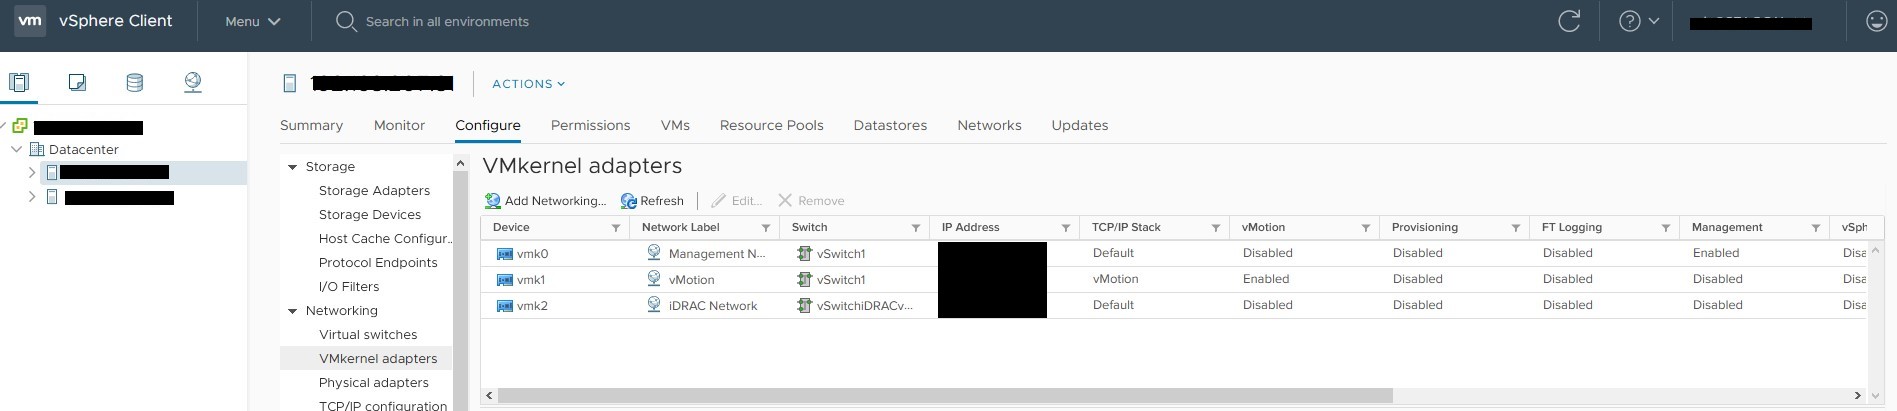
Task: Open the Summary tab
Action: 311,125
